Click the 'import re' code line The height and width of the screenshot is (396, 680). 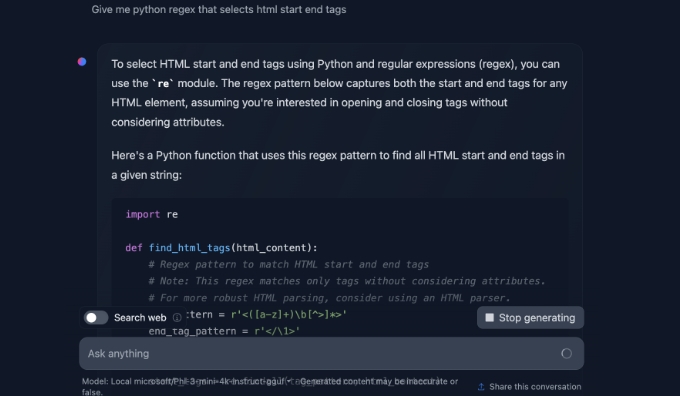[x=151, y=214]
